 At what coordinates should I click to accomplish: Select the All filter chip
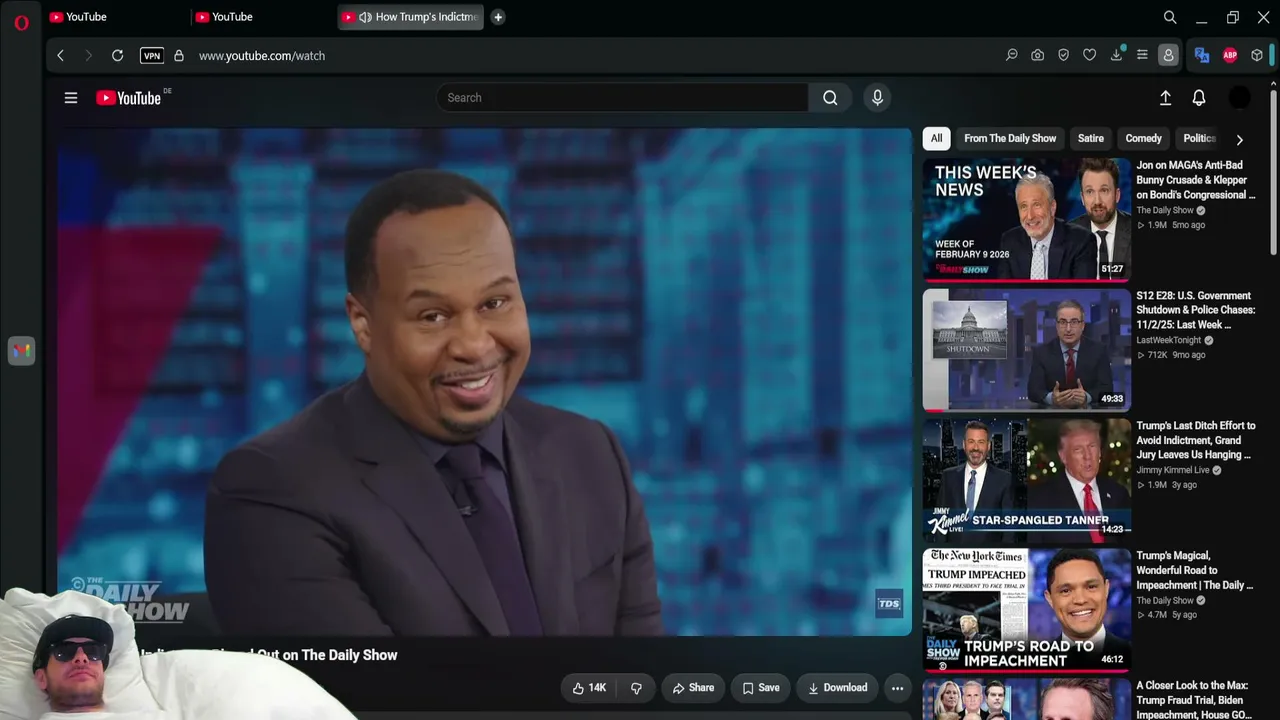pos(936,138)
